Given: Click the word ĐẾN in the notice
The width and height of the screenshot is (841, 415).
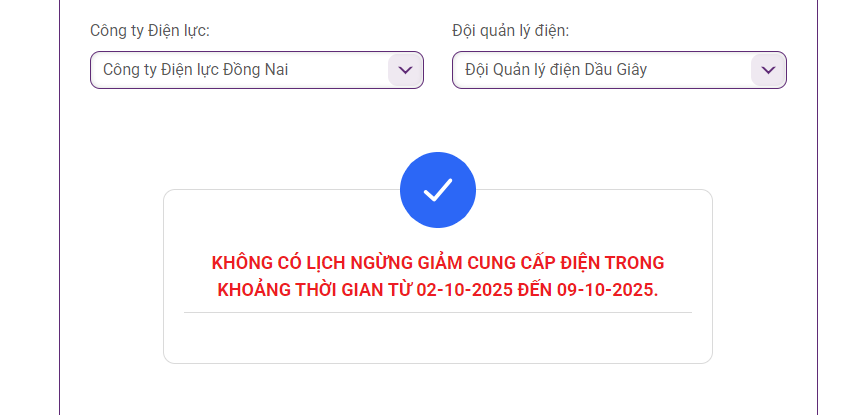Looking at the screenshot, I should point(534,290).
